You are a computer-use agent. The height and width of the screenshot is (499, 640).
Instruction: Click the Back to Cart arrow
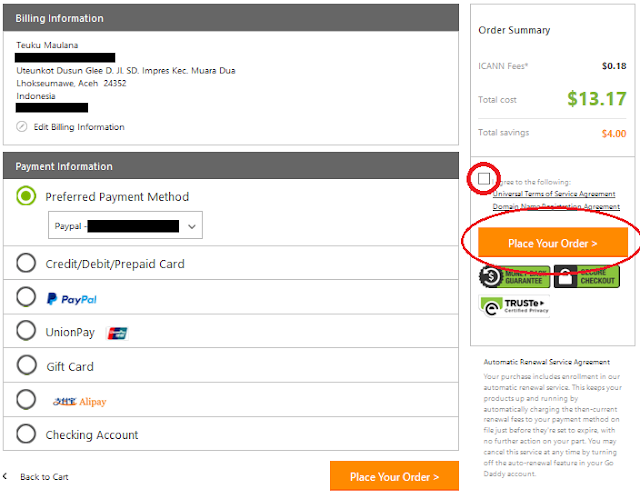coord(5,477)
